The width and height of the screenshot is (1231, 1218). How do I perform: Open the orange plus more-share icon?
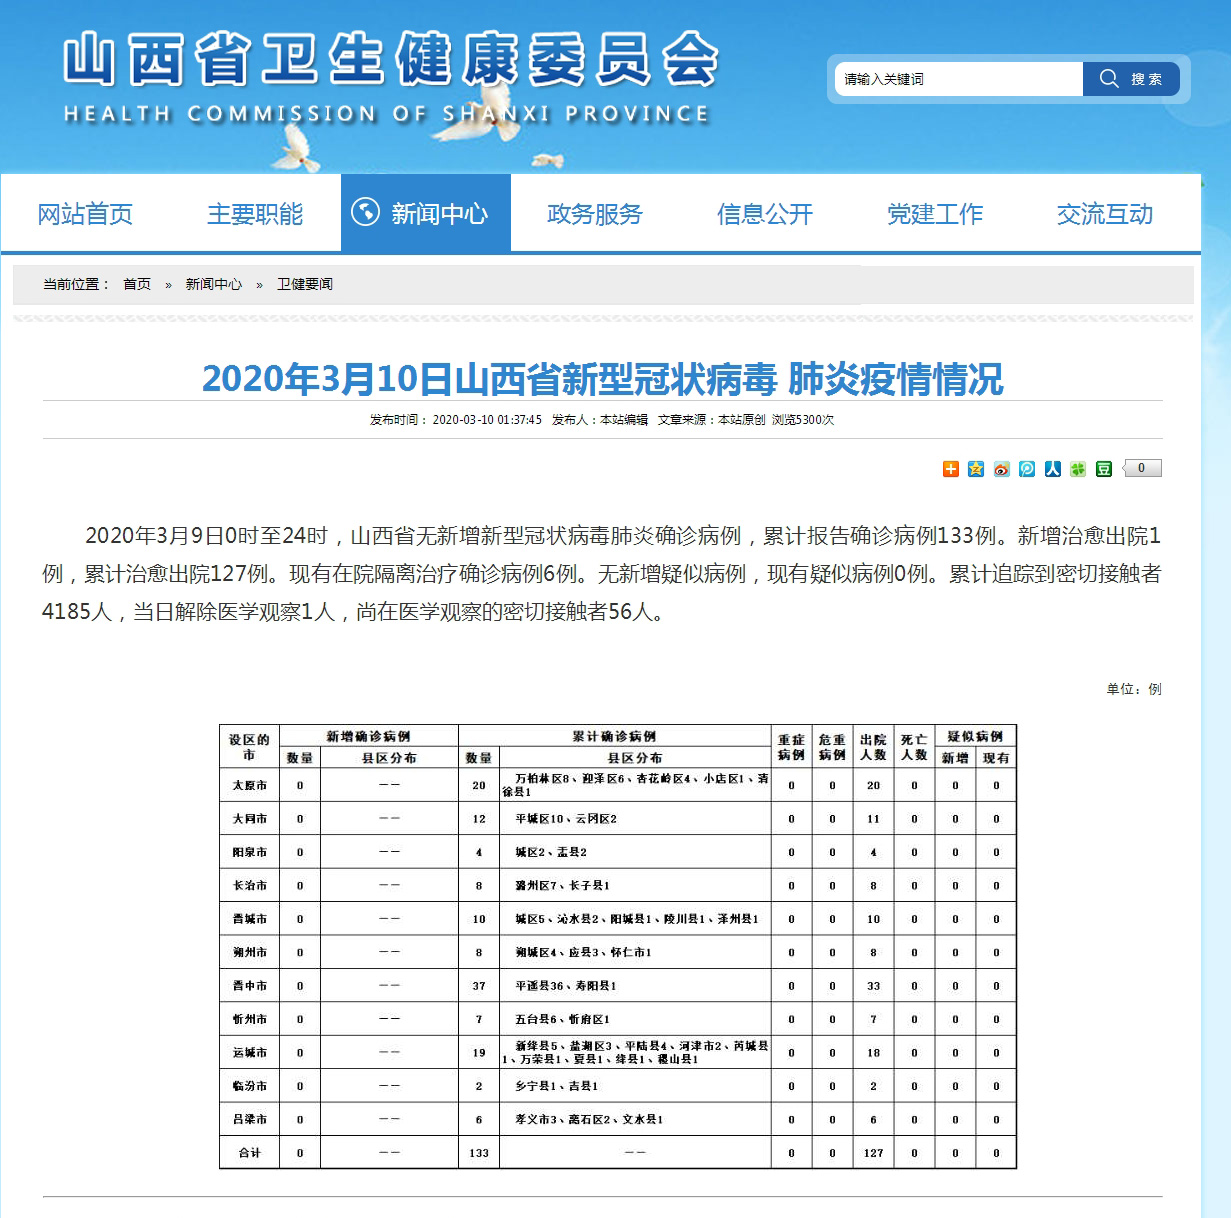(951, 469)
